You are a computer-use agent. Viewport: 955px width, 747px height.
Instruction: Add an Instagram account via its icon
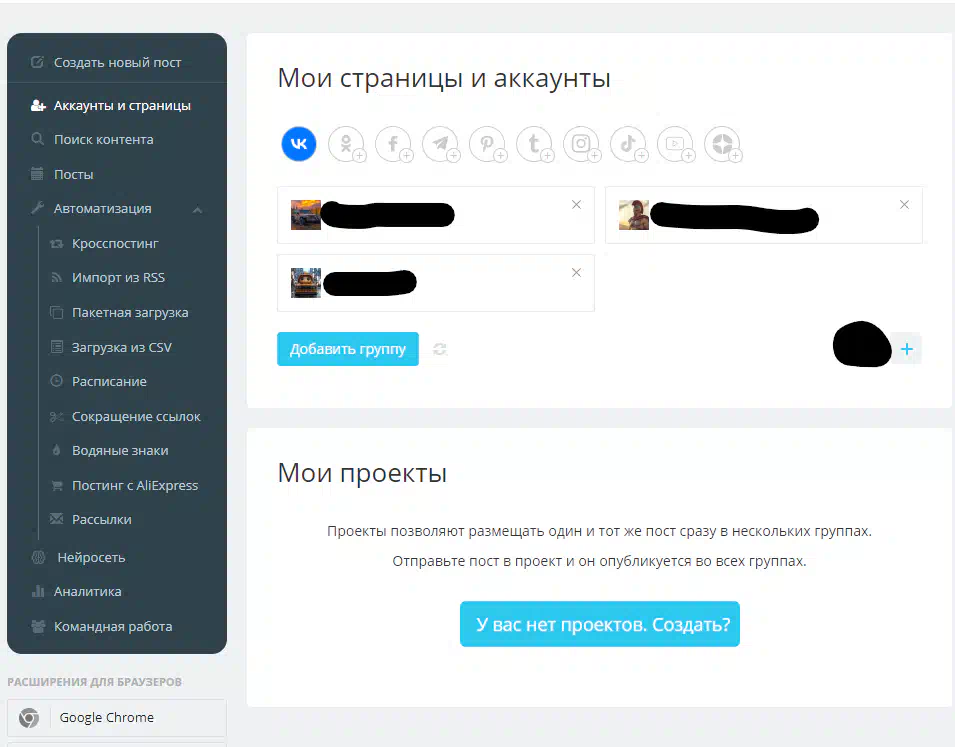point(580,144)
